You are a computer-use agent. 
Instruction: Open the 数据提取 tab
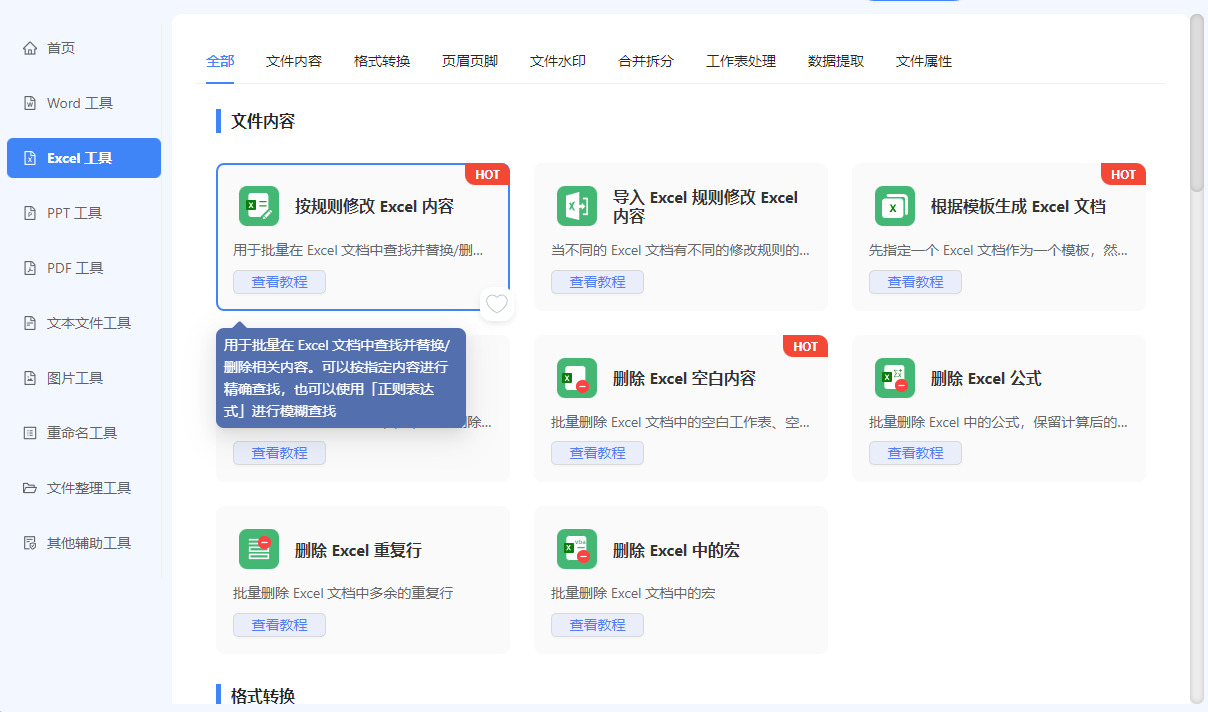click(836, 61)
